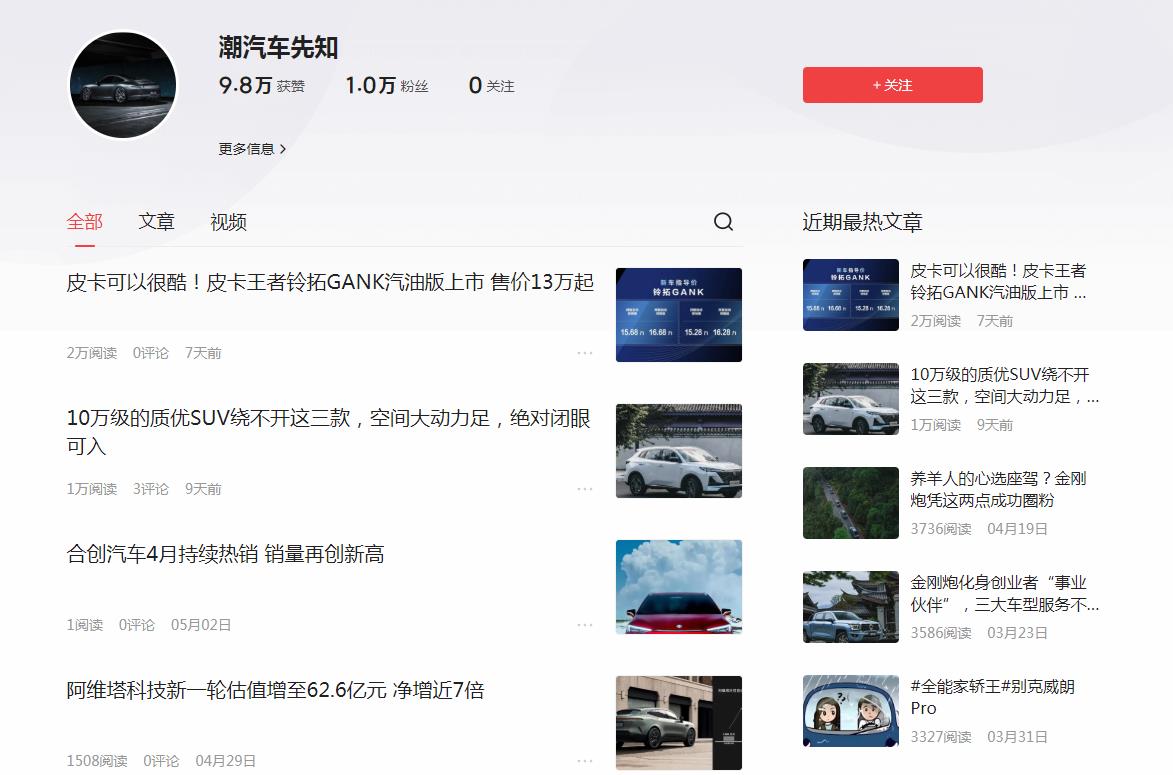This screenshot has width=1173, height=775.
Task: Open article 阿维塔科技新一轮估值增至62.6亿元
Action: [x=275, y=690]
